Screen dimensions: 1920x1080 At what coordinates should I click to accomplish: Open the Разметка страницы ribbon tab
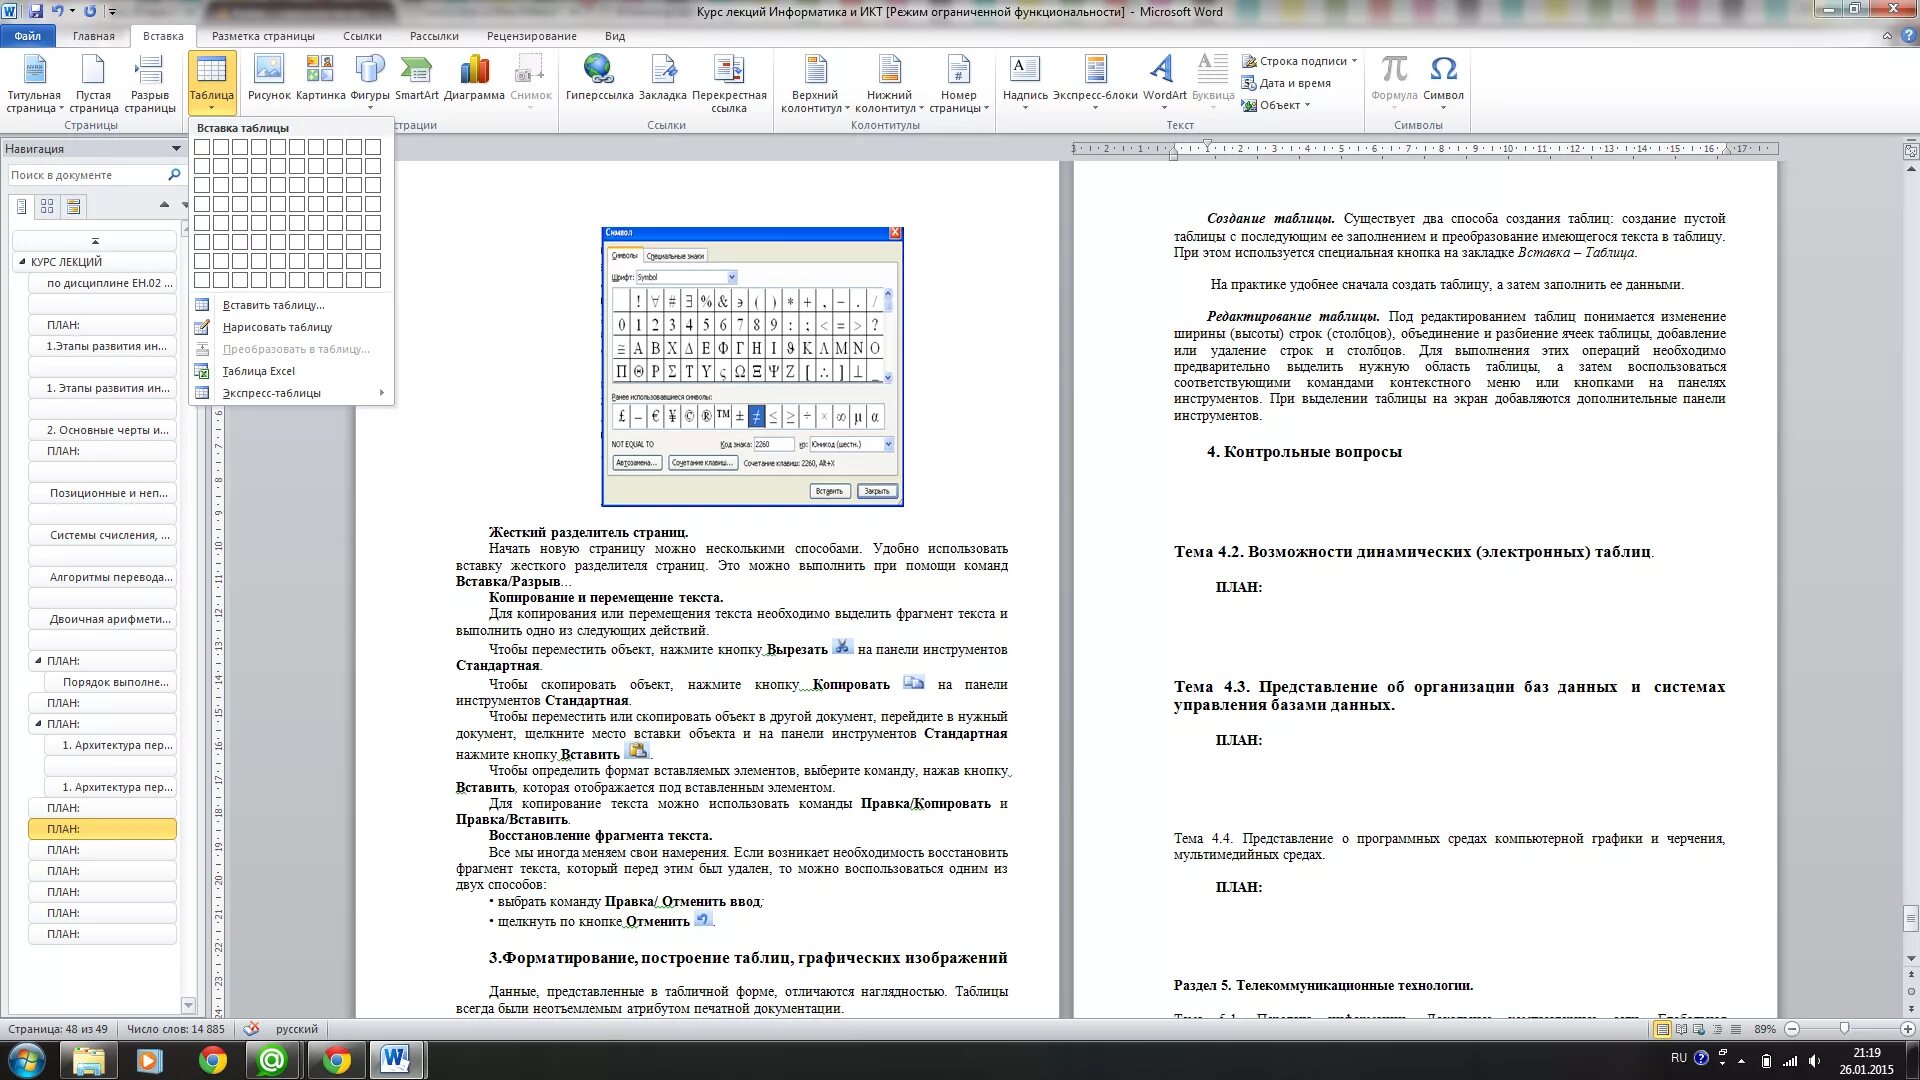point(263,36)
